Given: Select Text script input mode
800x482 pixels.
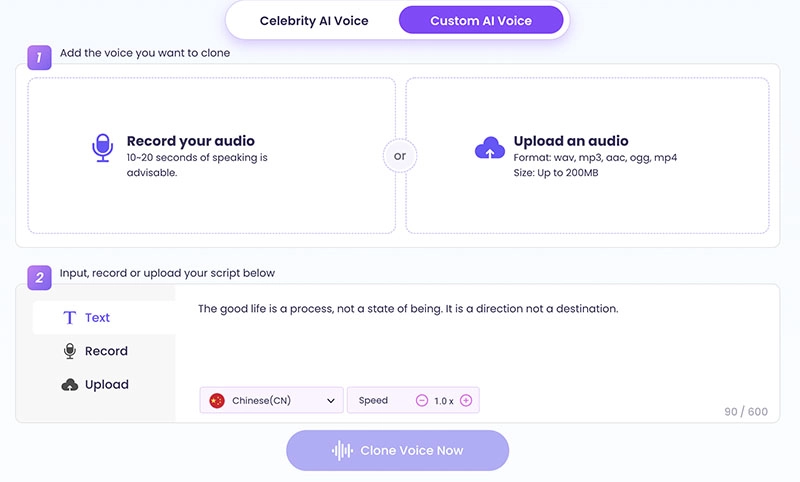Looking at the screenshot, I should (x=98, y=318).
